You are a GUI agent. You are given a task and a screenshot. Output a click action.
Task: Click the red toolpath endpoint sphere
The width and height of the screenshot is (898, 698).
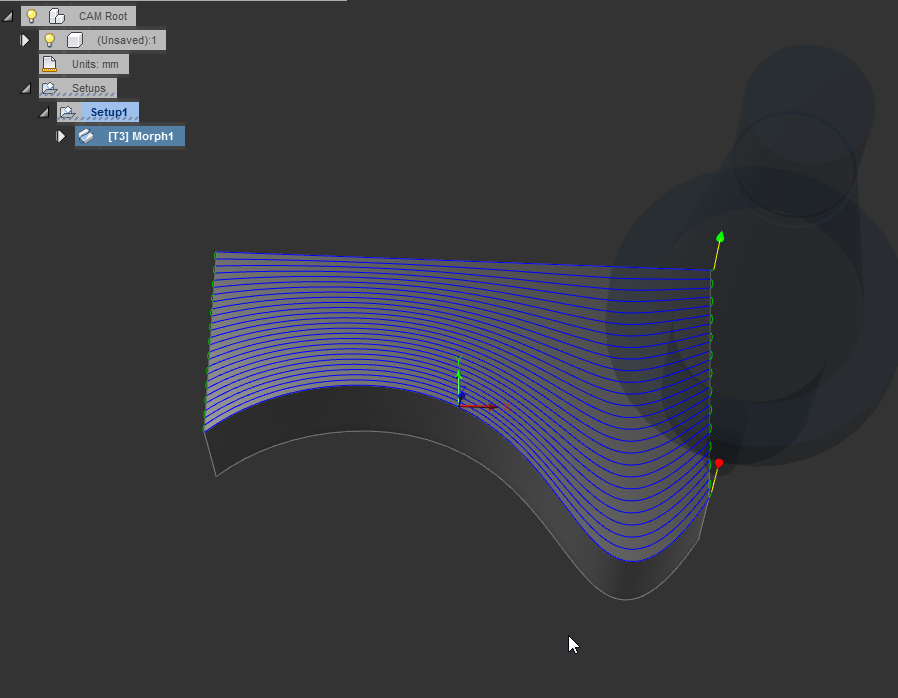click(718, 462)
